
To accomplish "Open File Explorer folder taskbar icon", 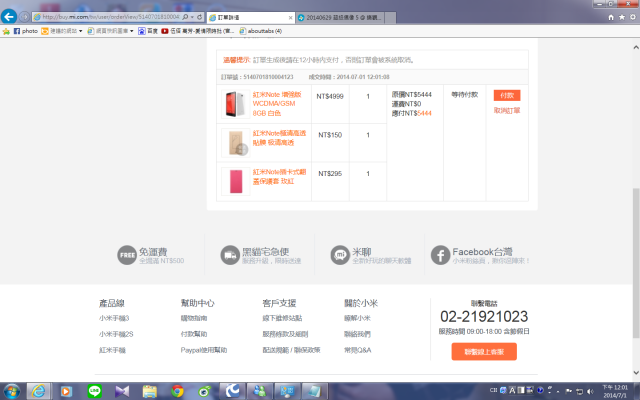I will click(x=149, y=391).
